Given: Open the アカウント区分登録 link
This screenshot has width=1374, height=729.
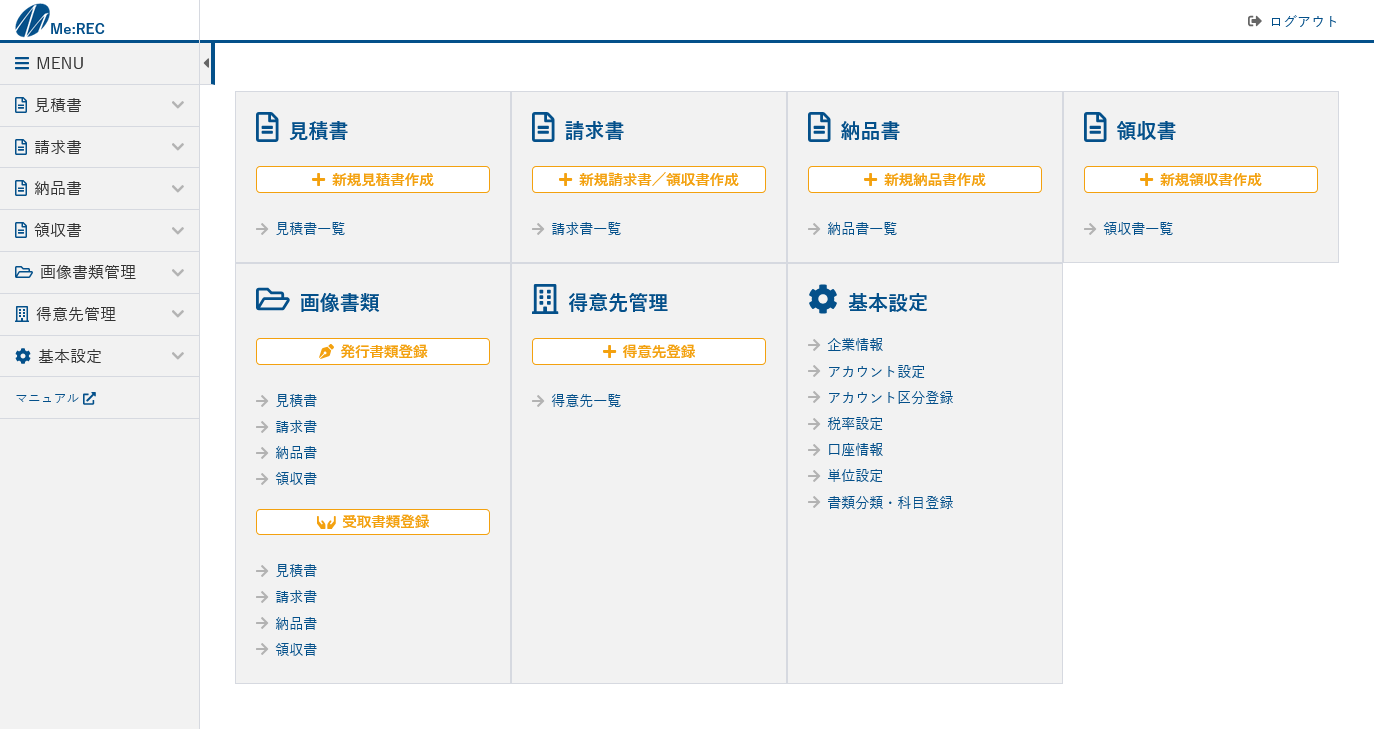Looking at the screenshot, I should pos(890,398).
